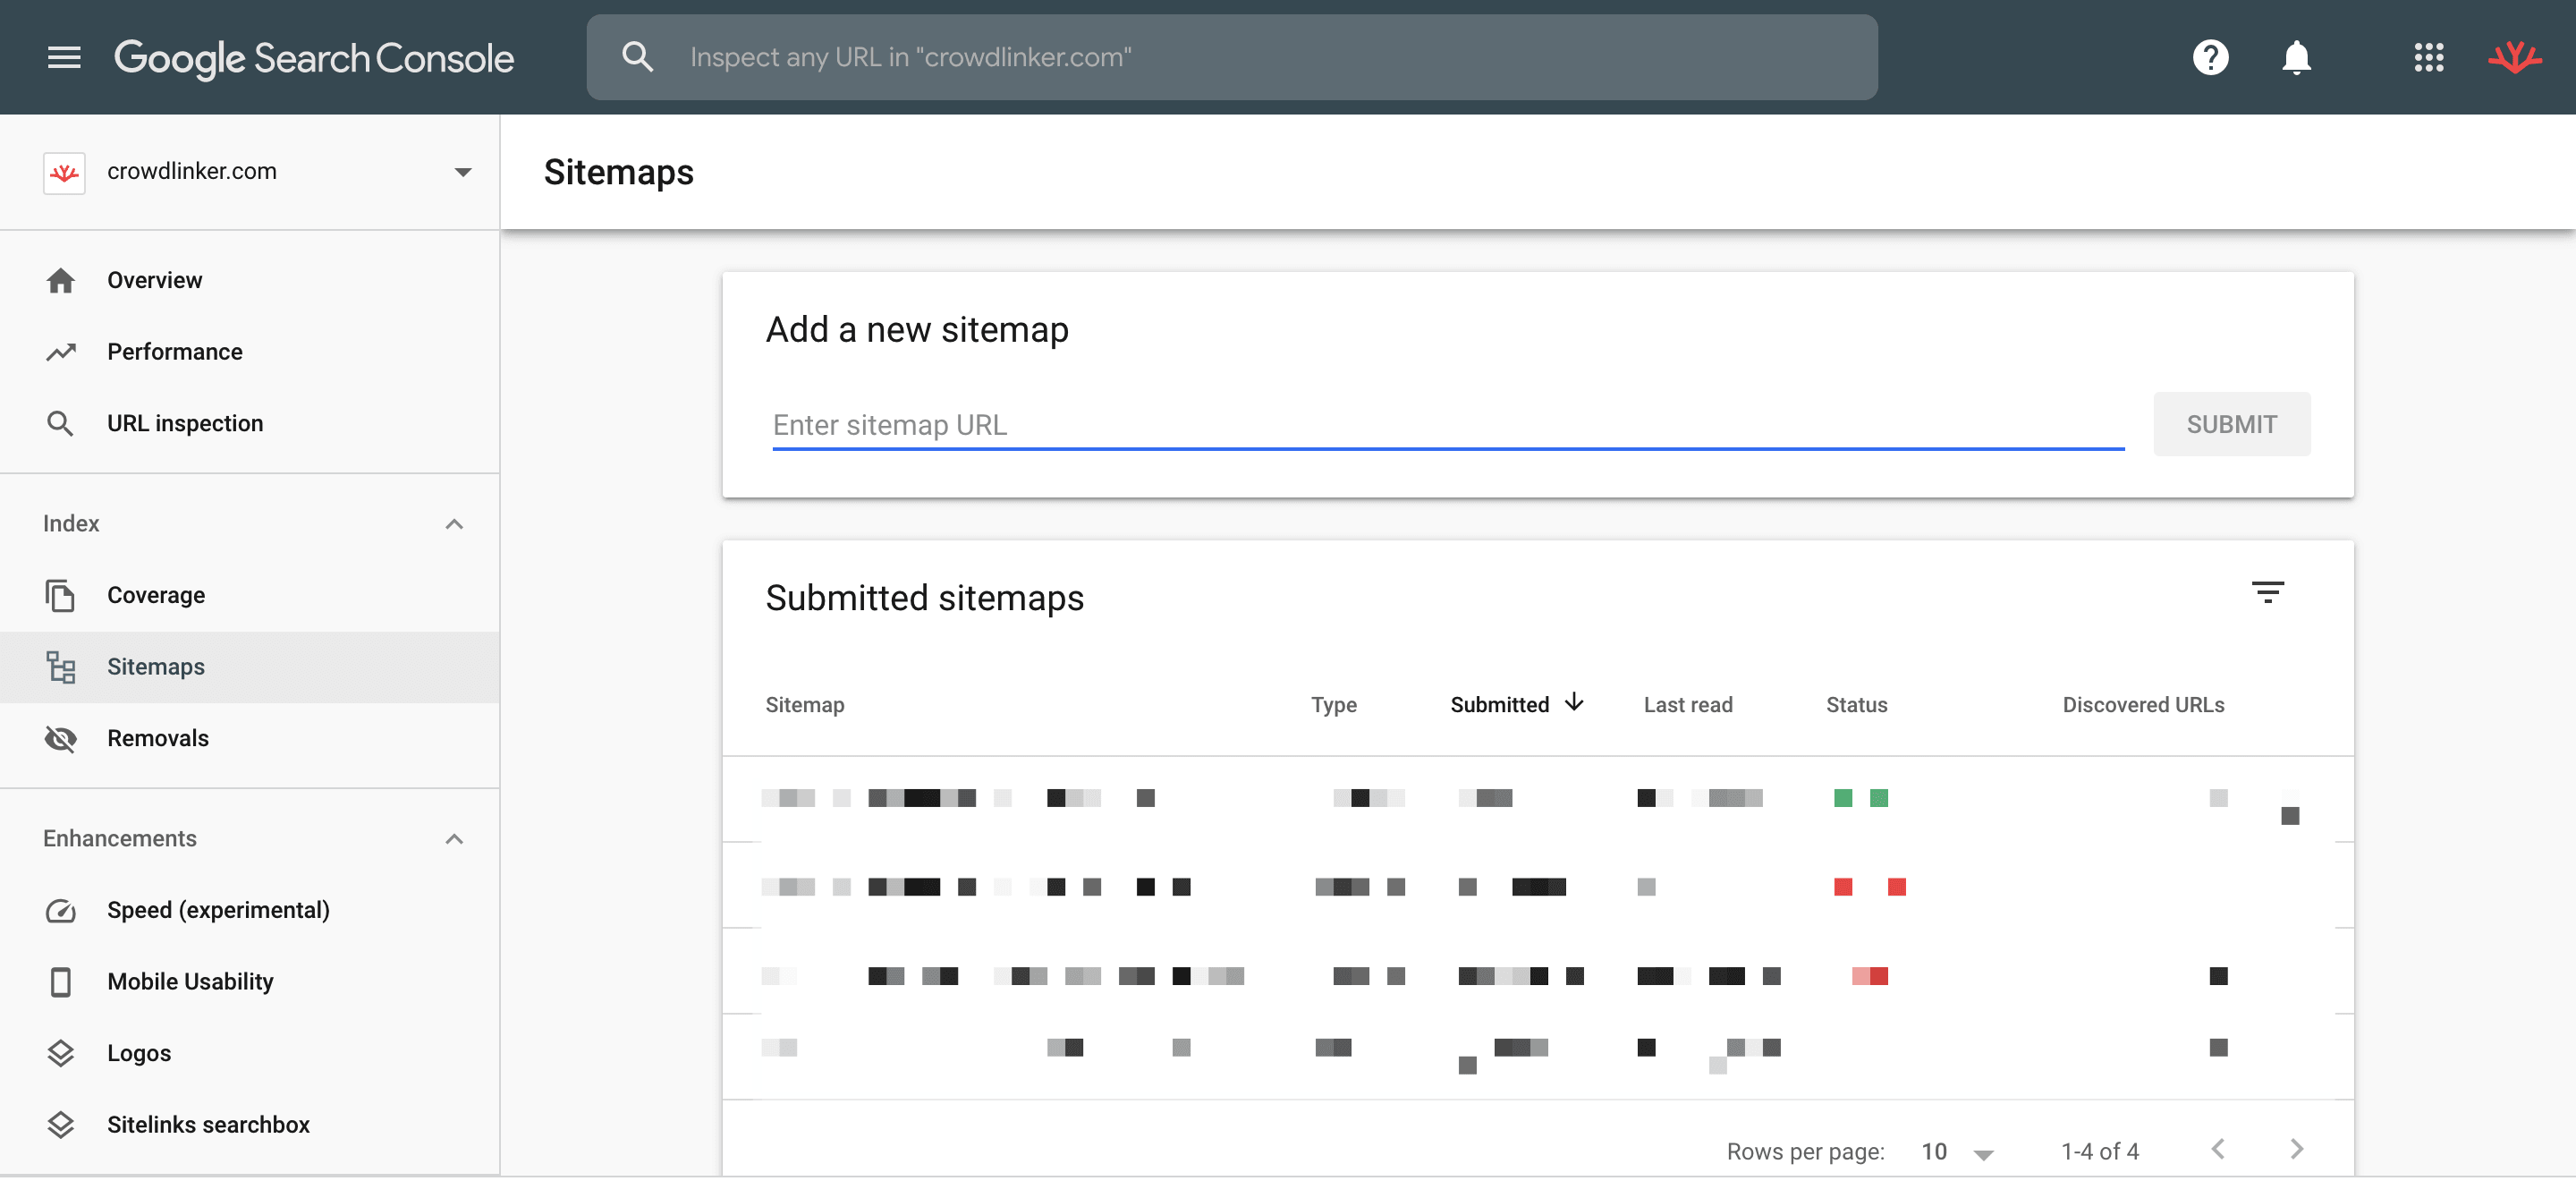Open the notifications bell
Screen dimensions: 2576x1181
(2296, 57)
